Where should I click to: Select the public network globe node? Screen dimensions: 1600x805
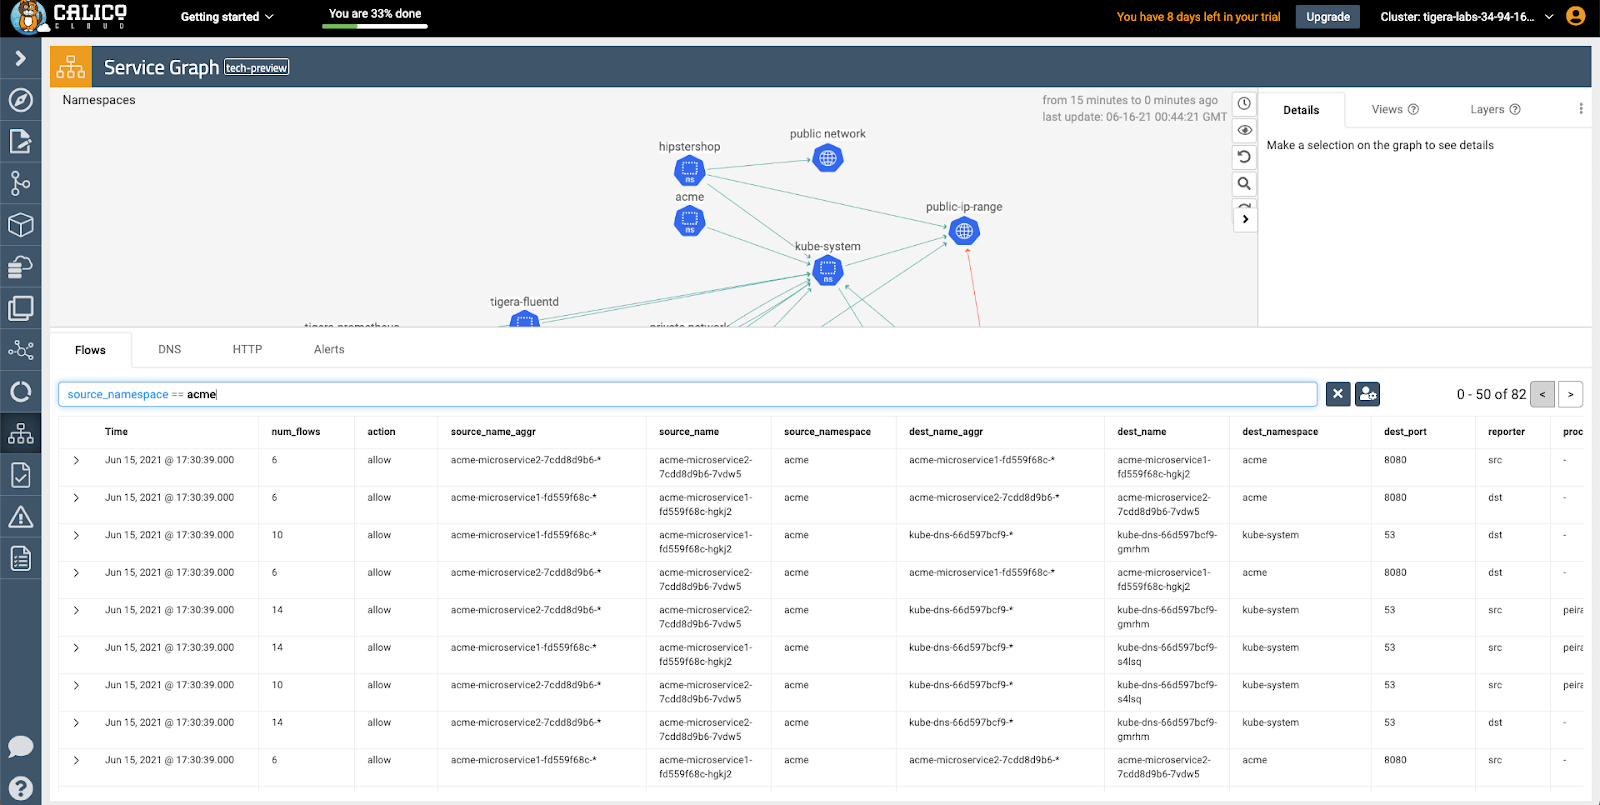tap(828, 158)
